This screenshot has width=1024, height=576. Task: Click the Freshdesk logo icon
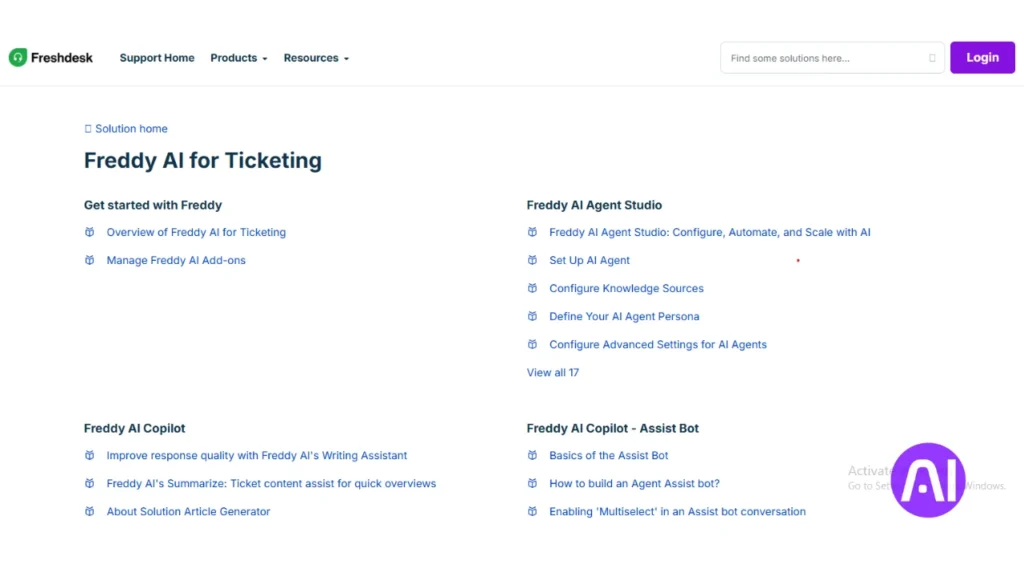pyautogui.click(x=17, y=57)
